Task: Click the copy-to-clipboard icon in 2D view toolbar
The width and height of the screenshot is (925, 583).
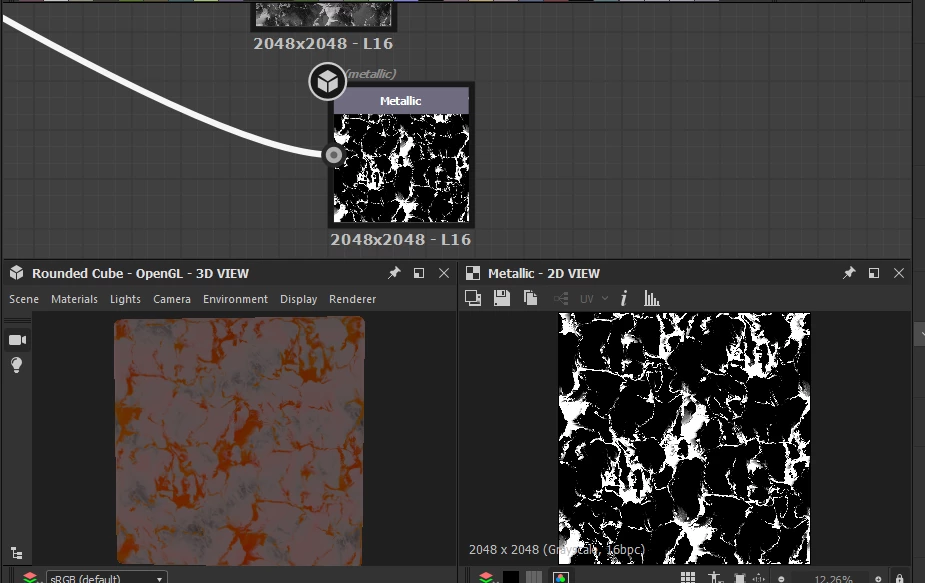Action: [473, 299]
